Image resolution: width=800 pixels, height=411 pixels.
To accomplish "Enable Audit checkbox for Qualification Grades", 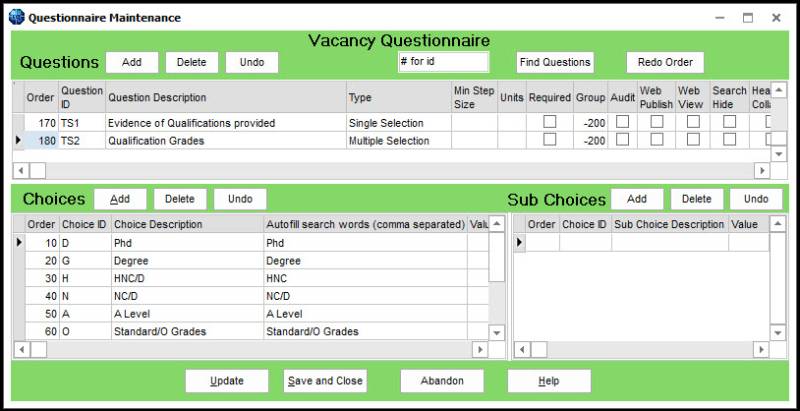I will point(622,140).
